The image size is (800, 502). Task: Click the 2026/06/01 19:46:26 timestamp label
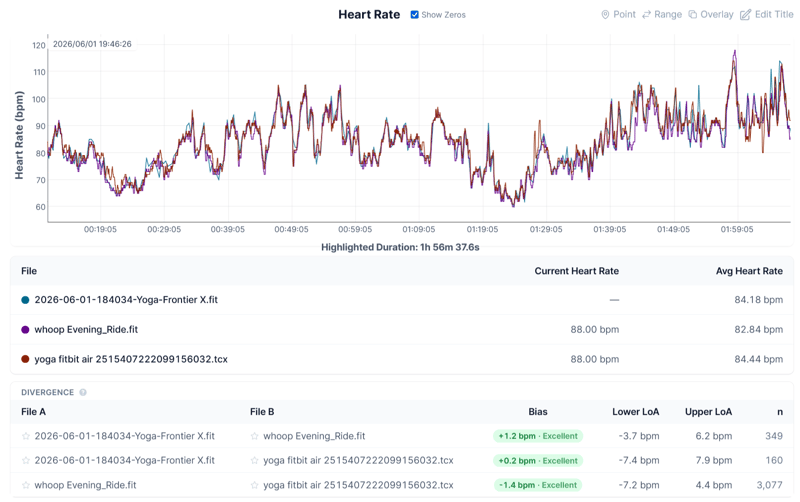(x=92, y=44)
